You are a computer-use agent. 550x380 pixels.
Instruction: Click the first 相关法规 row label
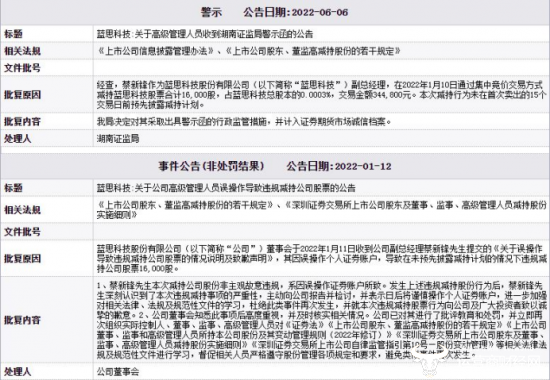[22, 51]
